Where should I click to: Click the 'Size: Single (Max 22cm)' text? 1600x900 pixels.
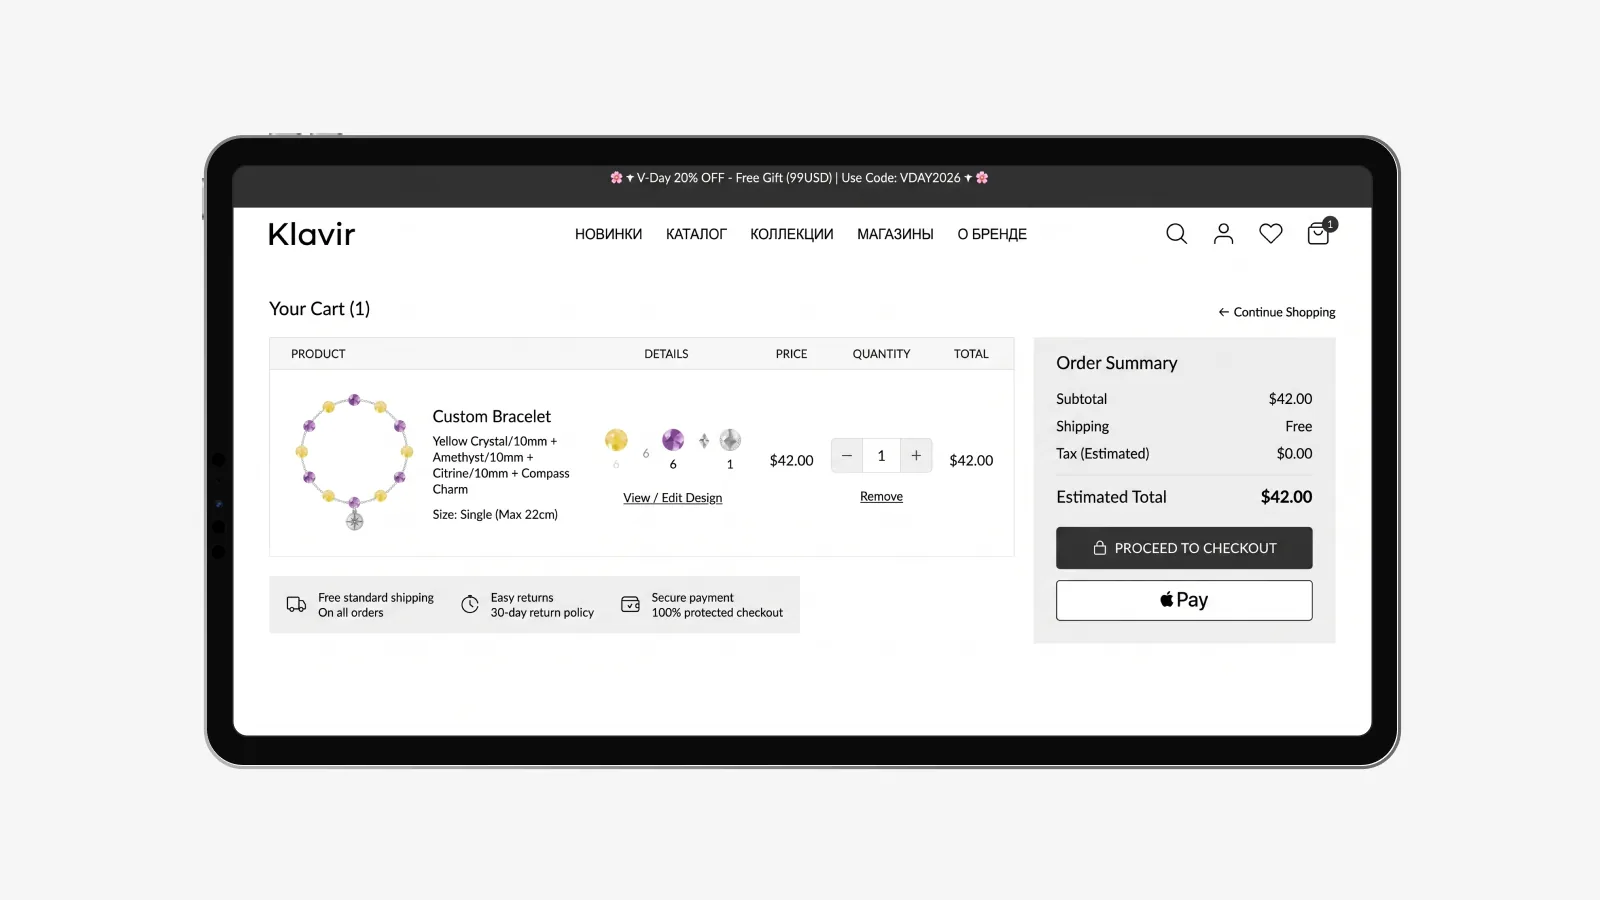tap(495, 515)
